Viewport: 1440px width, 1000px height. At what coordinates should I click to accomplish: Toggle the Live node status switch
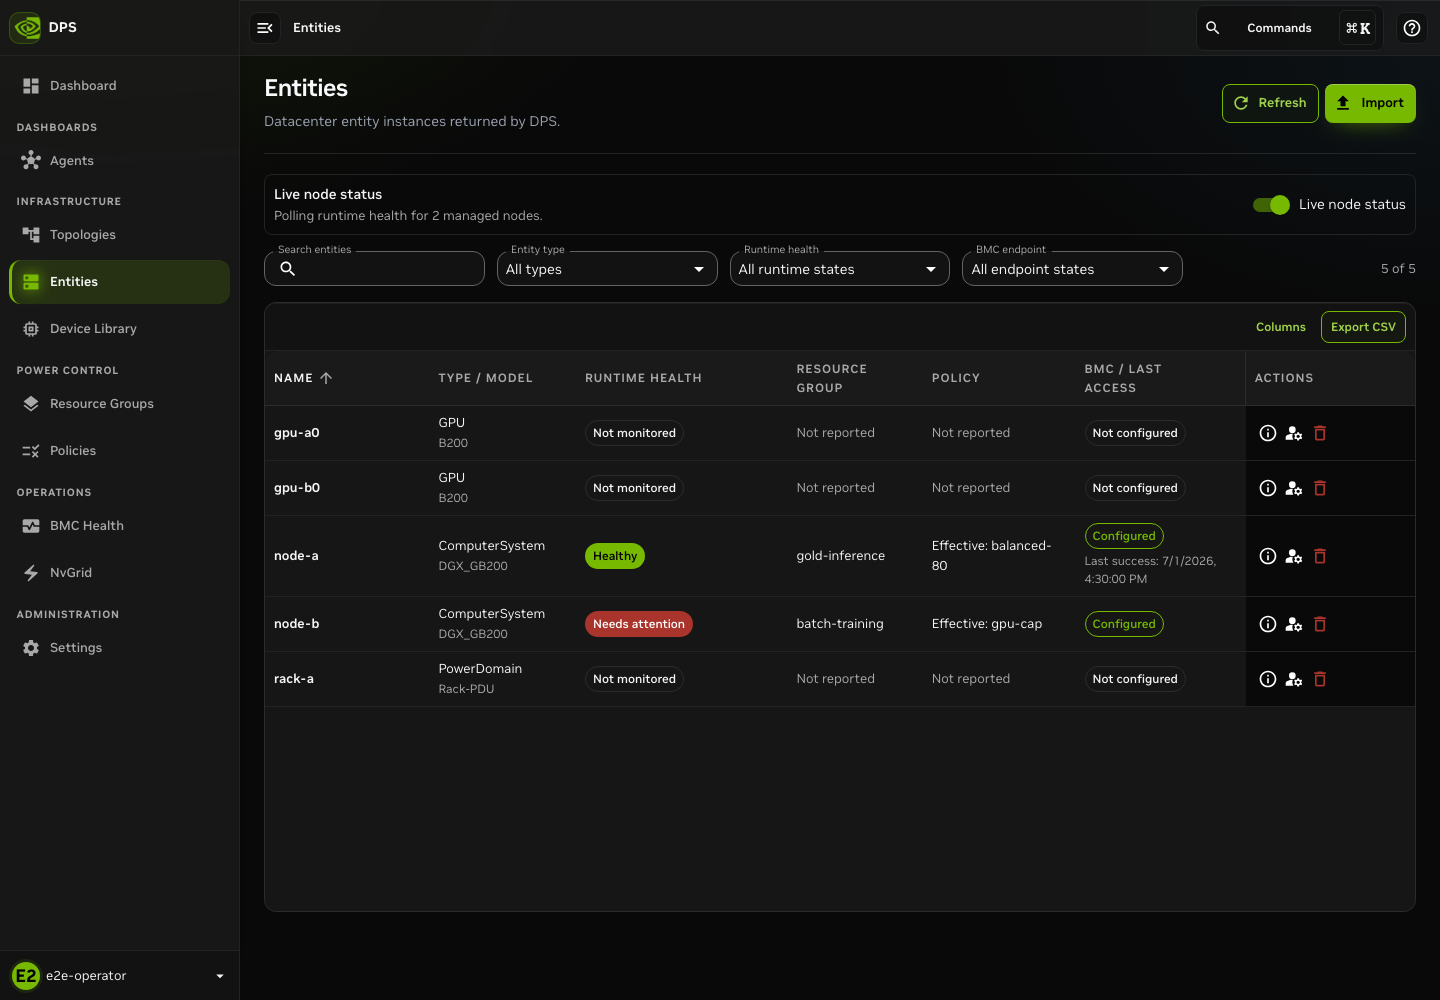pyautogui.click(x=1271, y=205)
